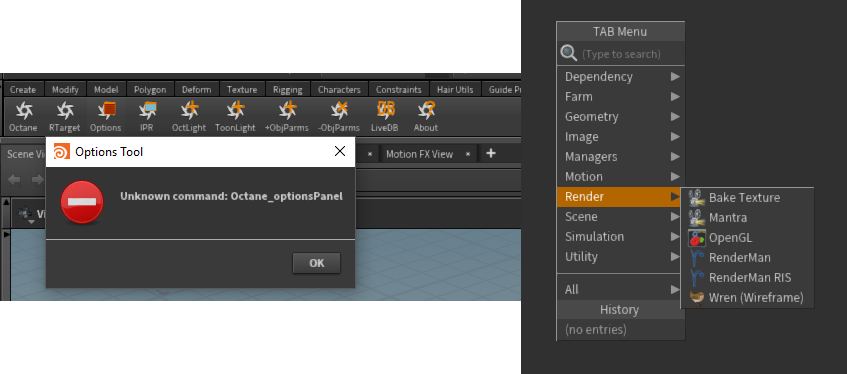847x374 pixels.
Task: Switch to the Characters shelf tab
Action: [339, 90]
